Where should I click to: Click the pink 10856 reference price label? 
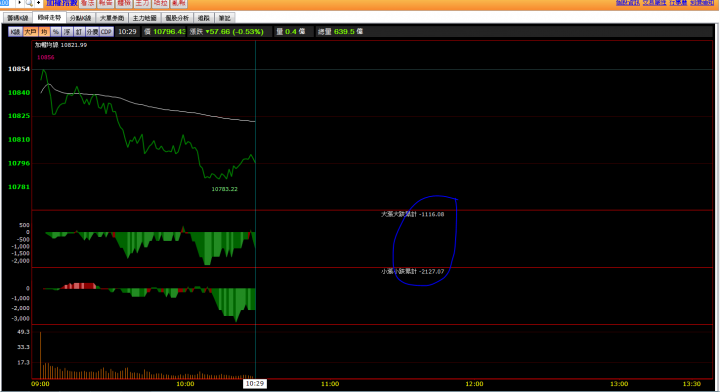point(45,57)
